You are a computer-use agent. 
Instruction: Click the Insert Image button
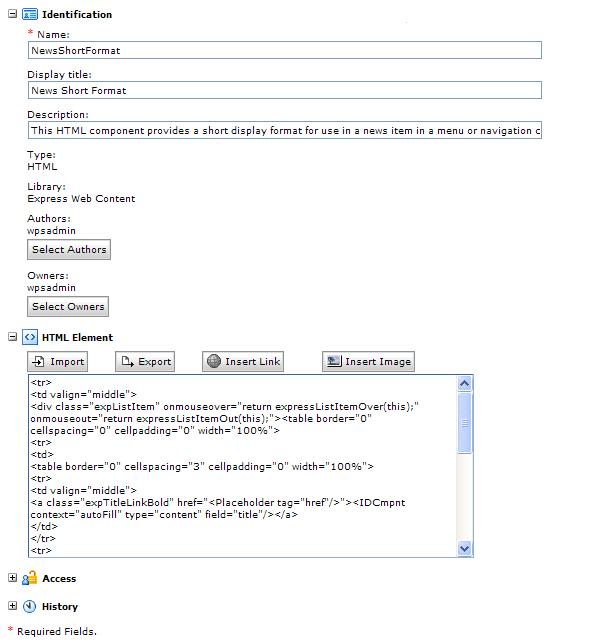click(368, 362)
